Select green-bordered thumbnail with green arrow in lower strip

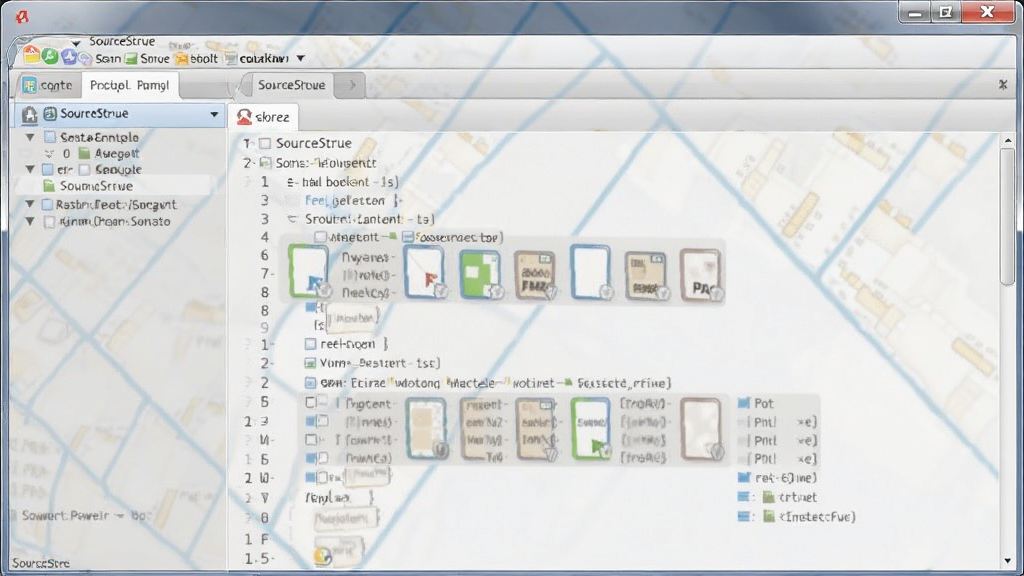[x=591, y=428]
